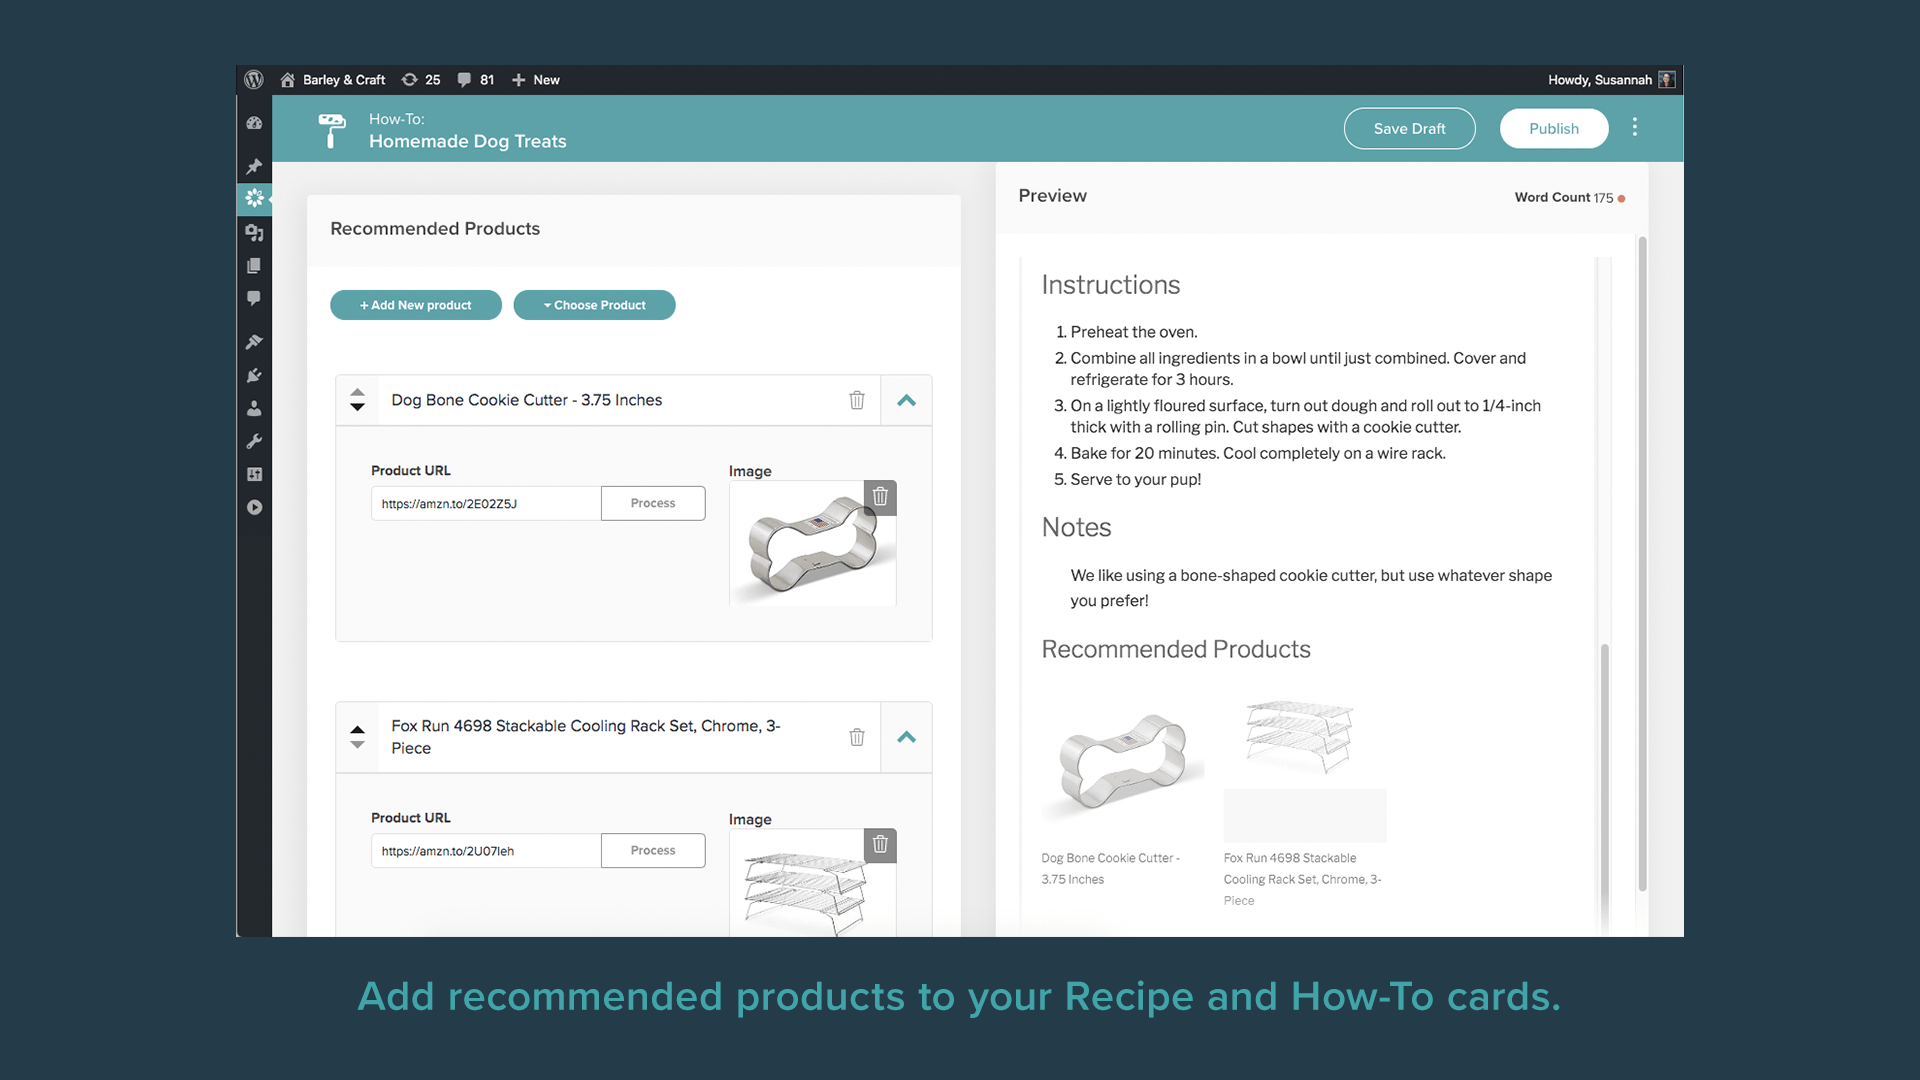Open Comments sidebar speech bubble icon

click(254, 298)
